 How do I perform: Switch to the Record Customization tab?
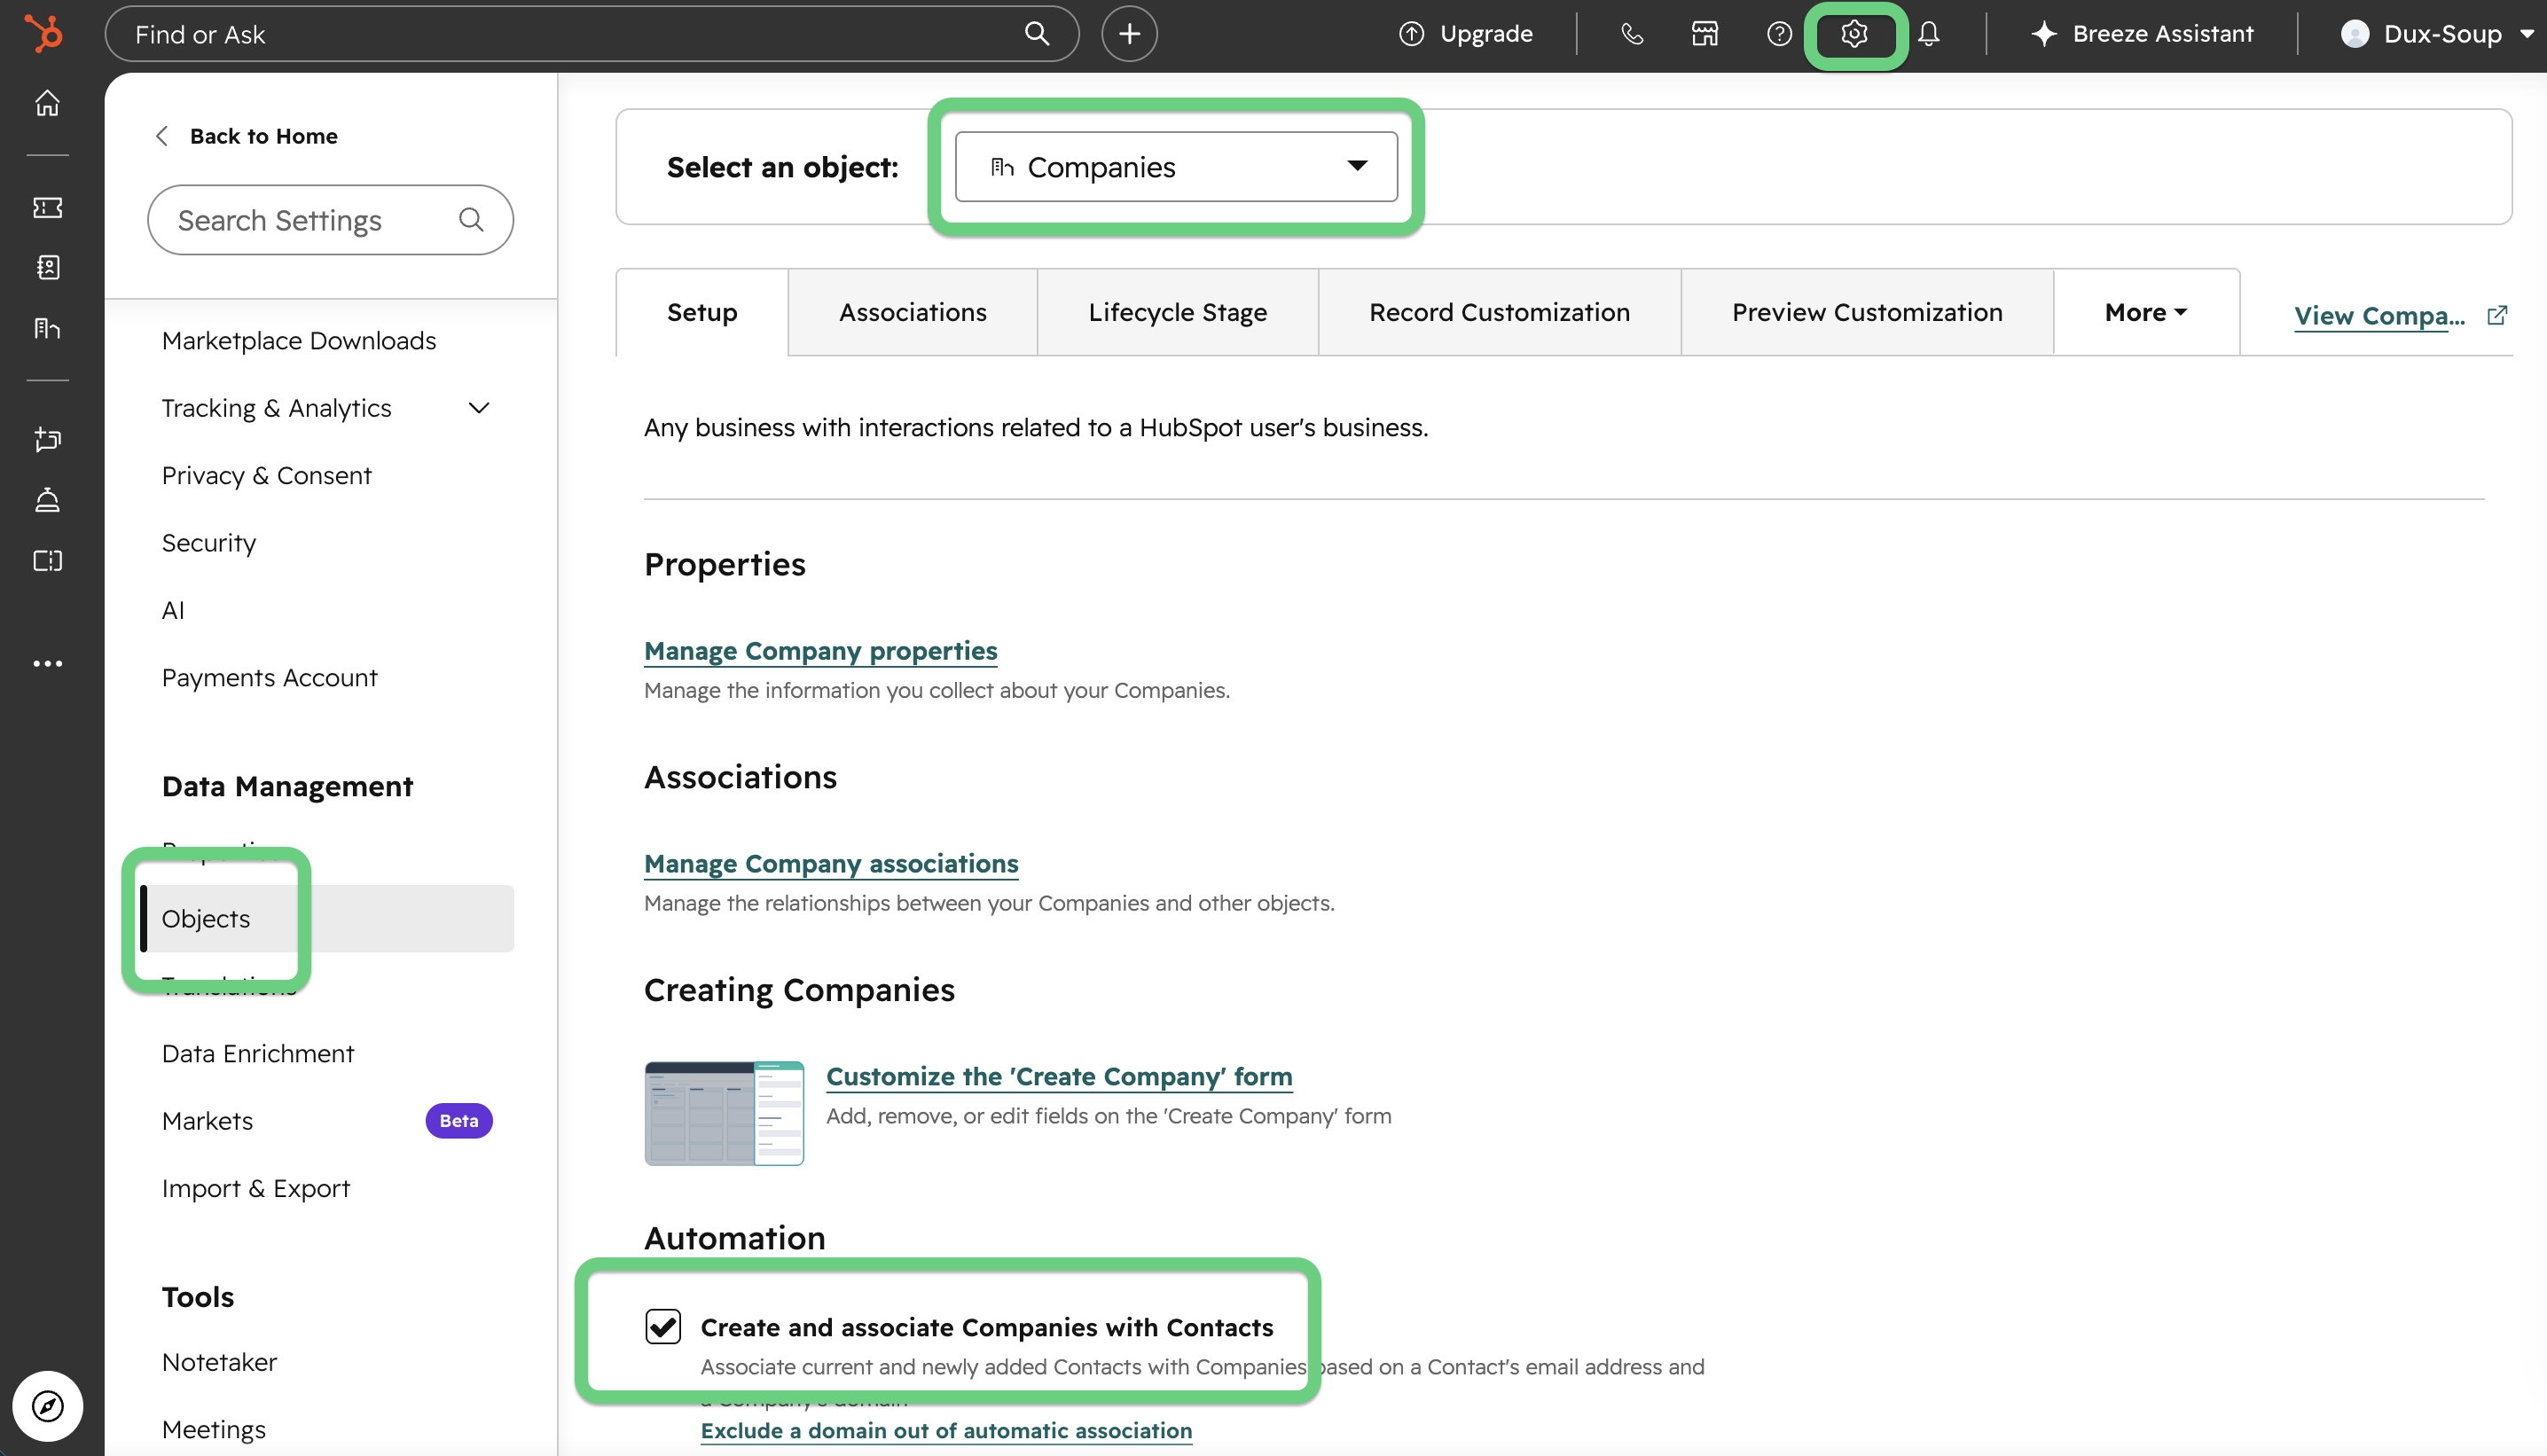click(x=1499, y=312)
